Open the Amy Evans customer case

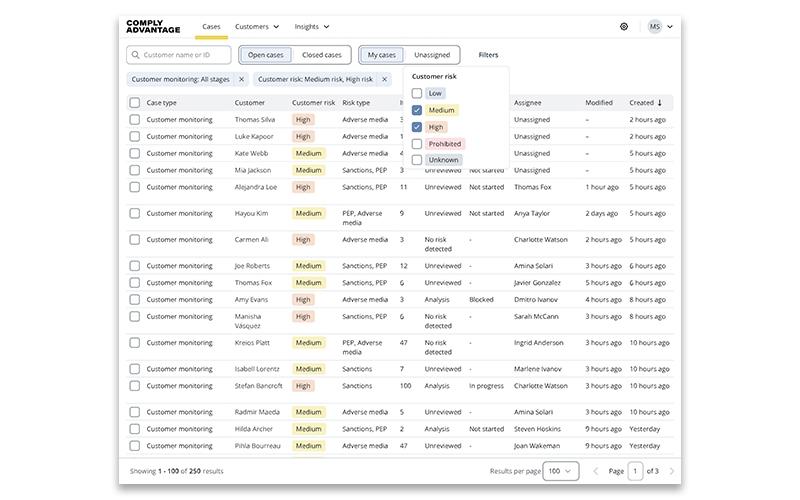(251, 299)
